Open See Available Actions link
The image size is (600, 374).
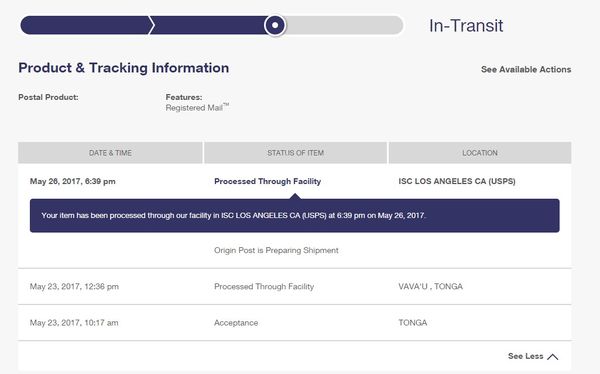(526, 69)
